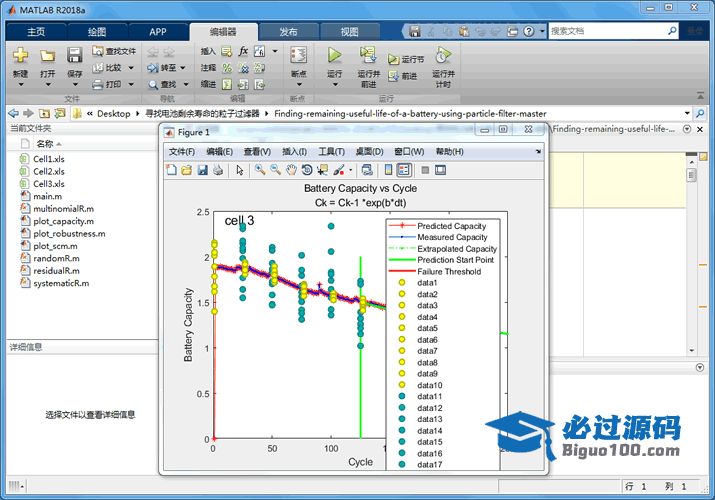Toggle Rotate 3D tool in Figure toolbar

307,170
